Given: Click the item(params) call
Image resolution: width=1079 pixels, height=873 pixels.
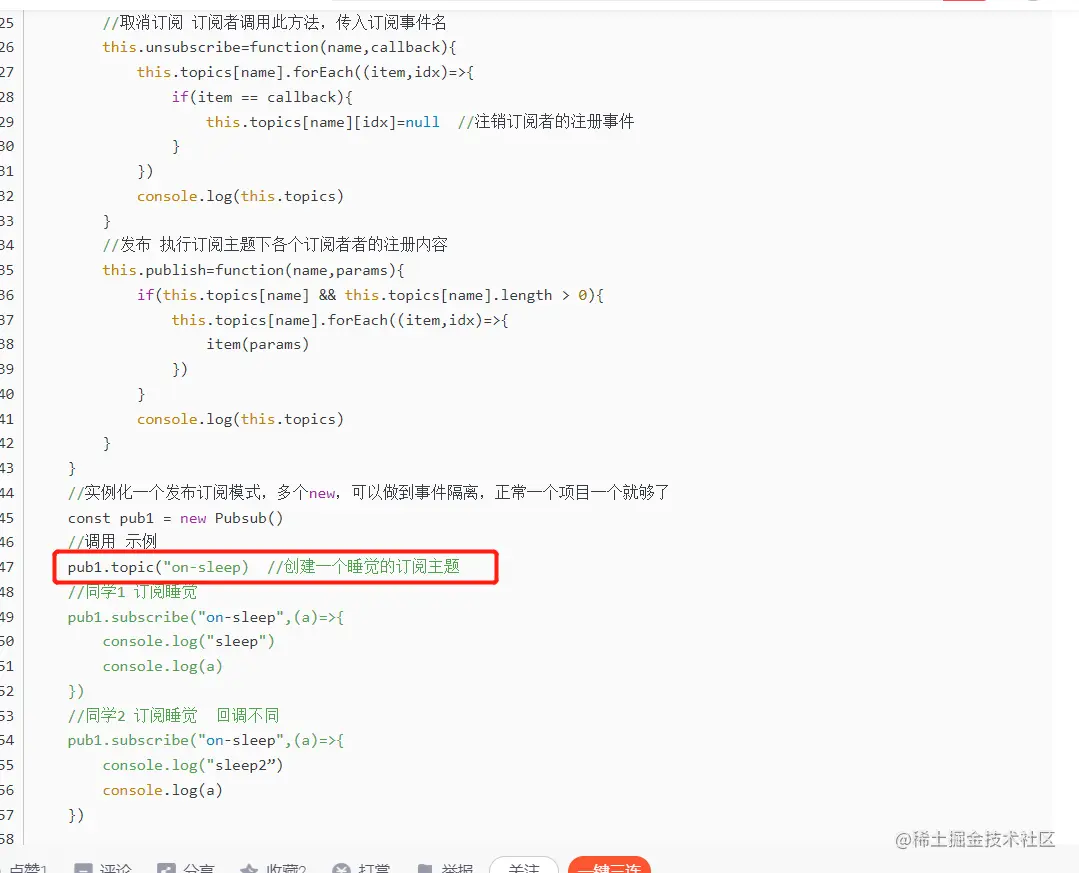Looking at the screenshot, I should point(258,344).
